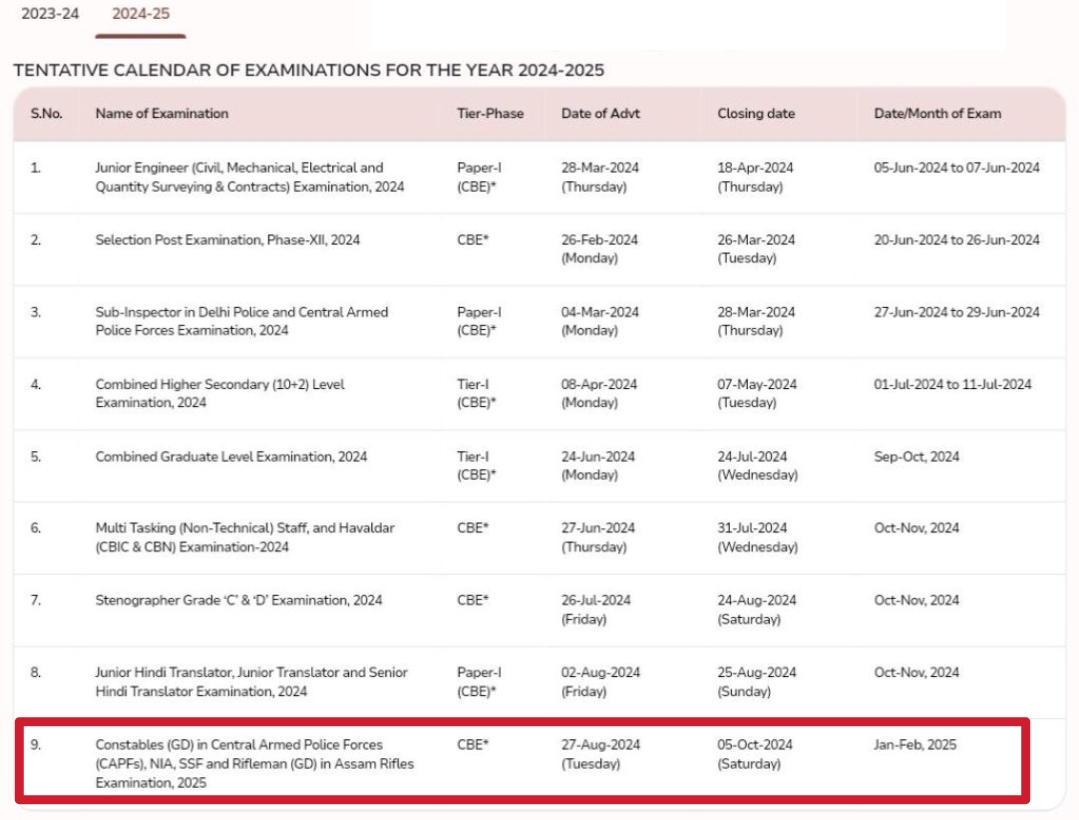Select Selection Post Examination, Phase-XII, 2024 cell
Viewport: 1079px width, 820px height.
click(x=227, y=240)
